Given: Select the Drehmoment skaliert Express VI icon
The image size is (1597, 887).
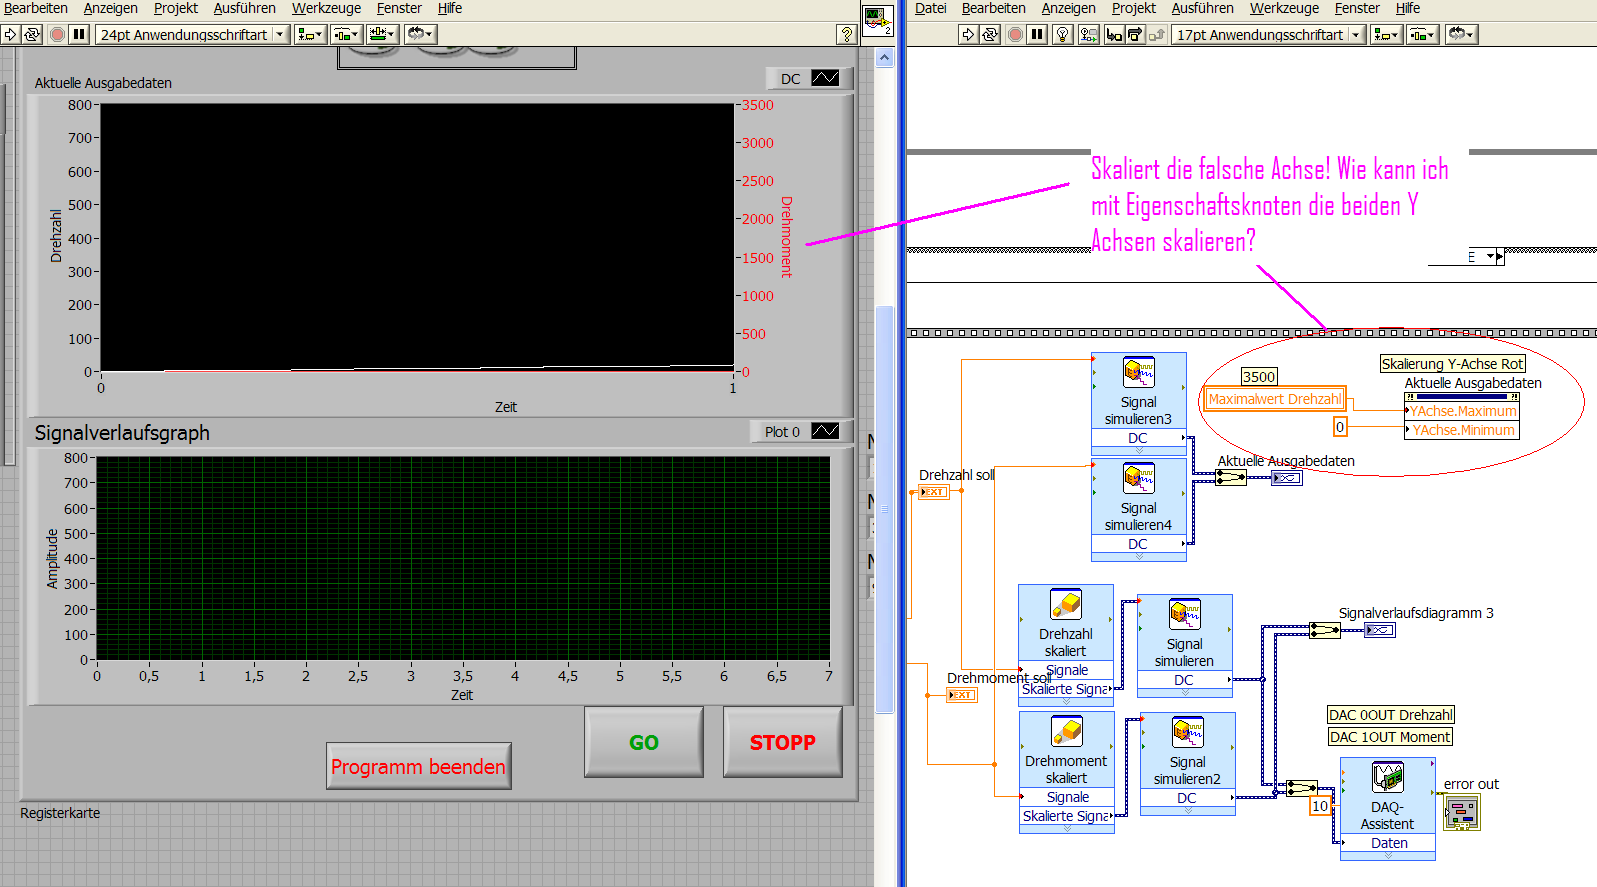Looking at the screenshot, I should 1066,731.
